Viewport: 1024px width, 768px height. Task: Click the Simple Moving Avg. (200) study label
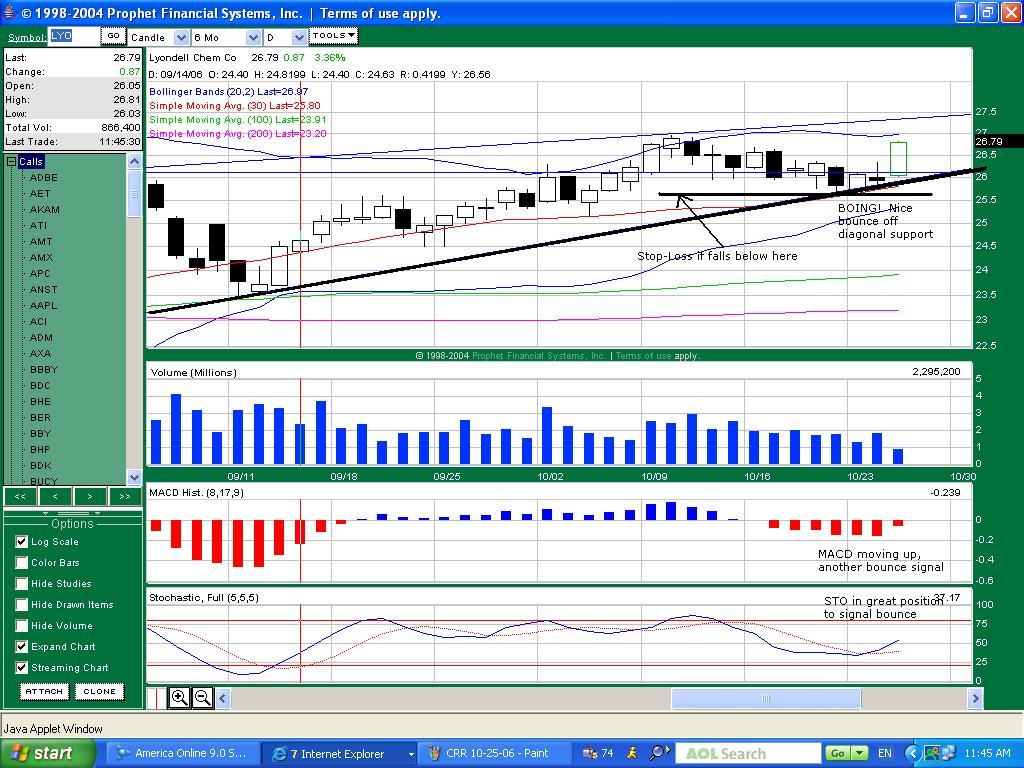point(238,134)
